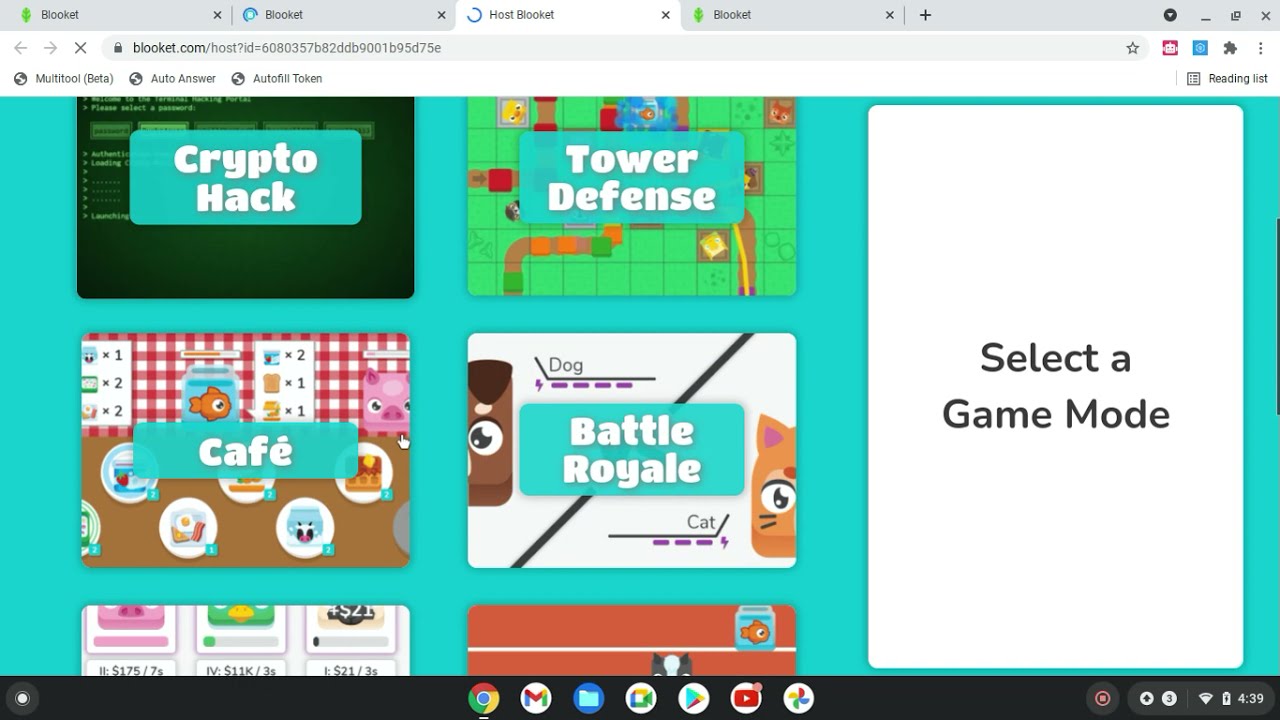This screenshot has height=720, width=1280.
Task: Go back to the previous page
Action: coord(21,48)
